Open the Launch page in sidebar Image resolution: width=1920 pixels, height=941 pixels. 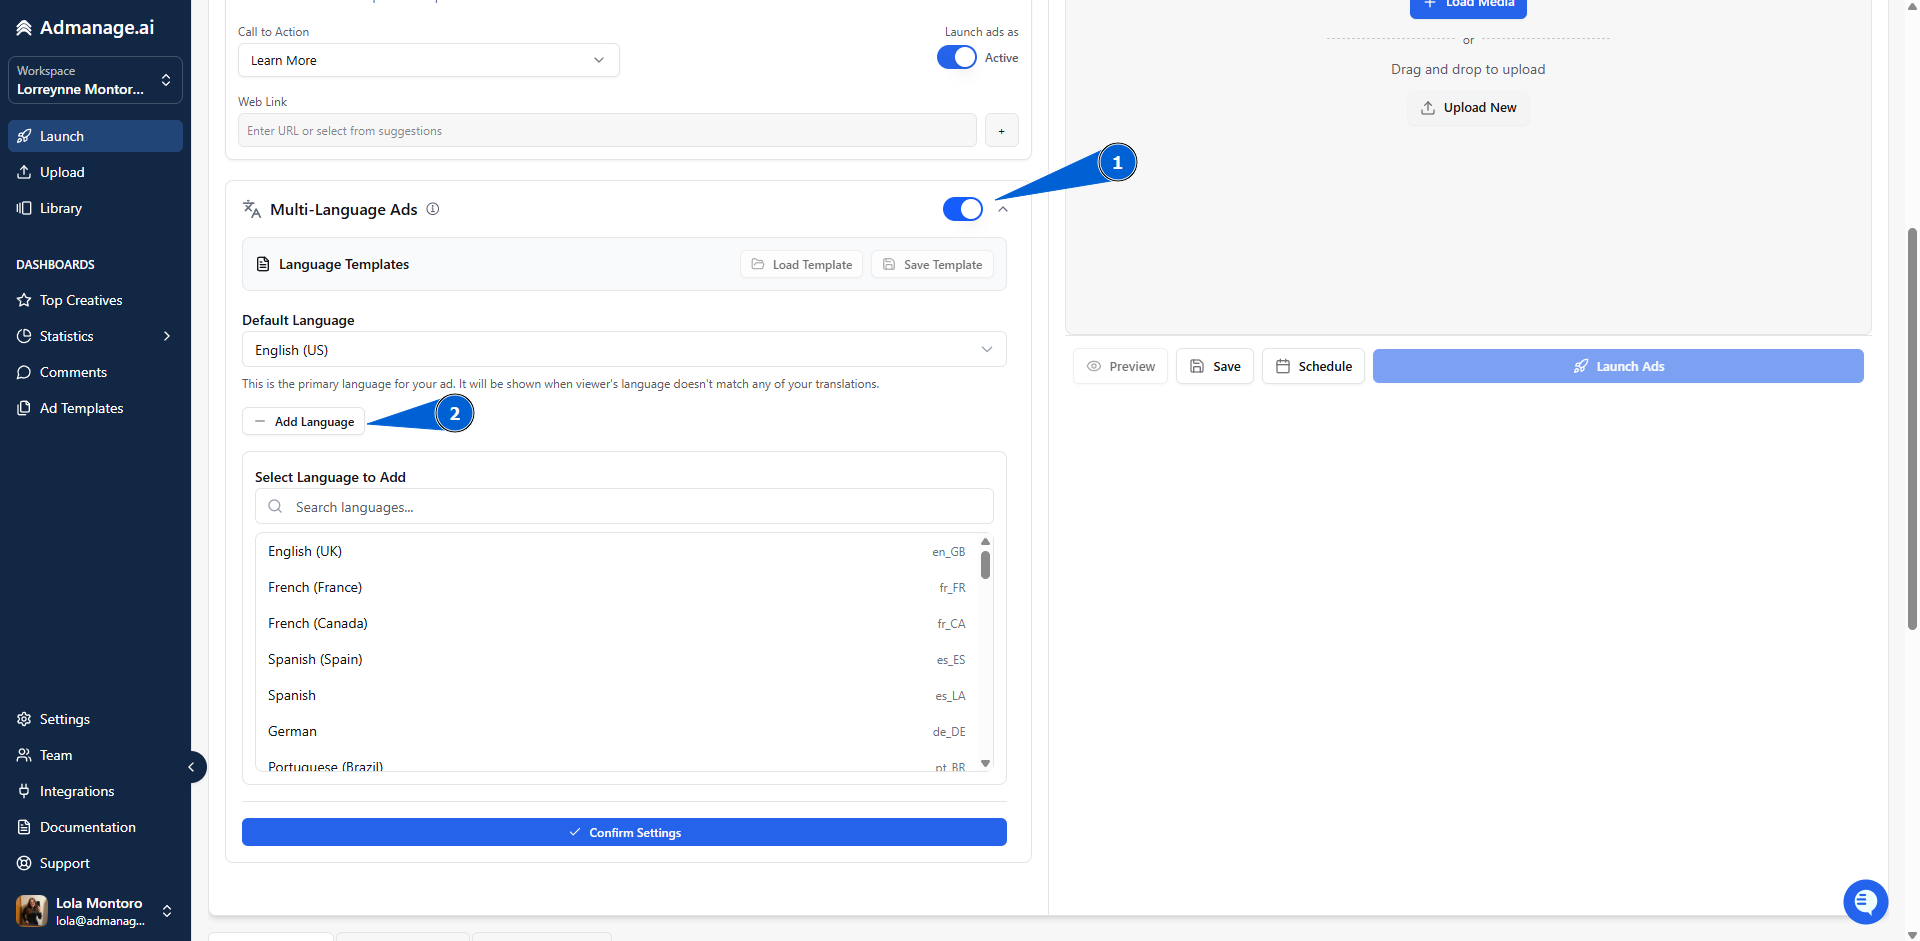[x=95, y=136]
